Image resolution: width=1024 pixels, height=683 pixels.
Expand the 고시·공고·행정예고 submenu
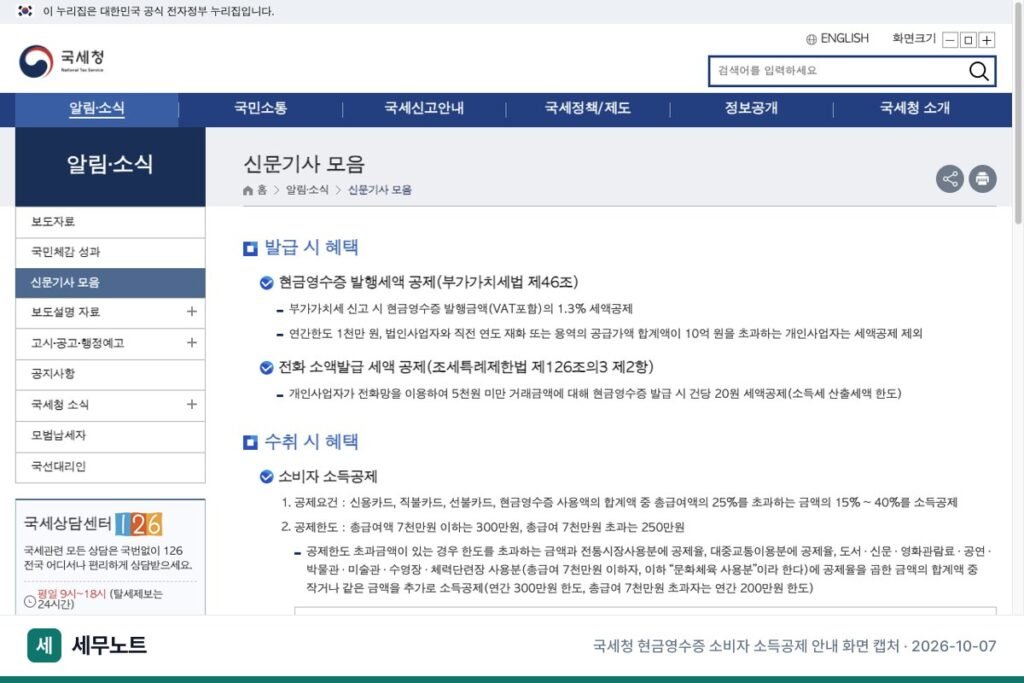click(x=191, y=342)
